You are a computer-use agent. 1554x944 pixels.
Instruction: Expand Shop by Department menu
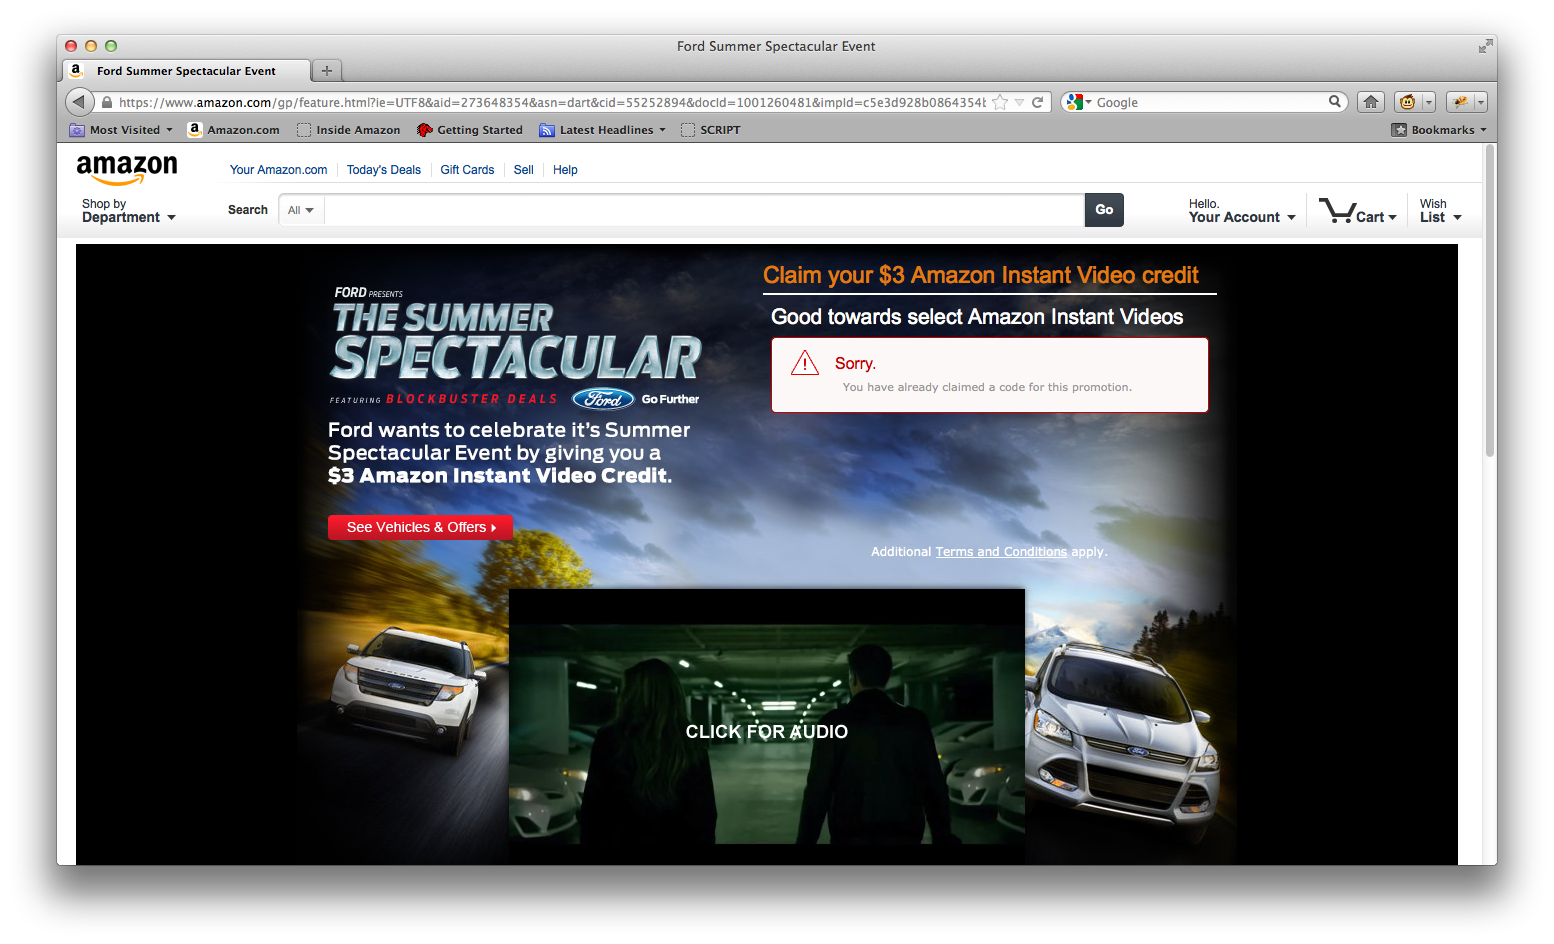(x=129, y=211)
